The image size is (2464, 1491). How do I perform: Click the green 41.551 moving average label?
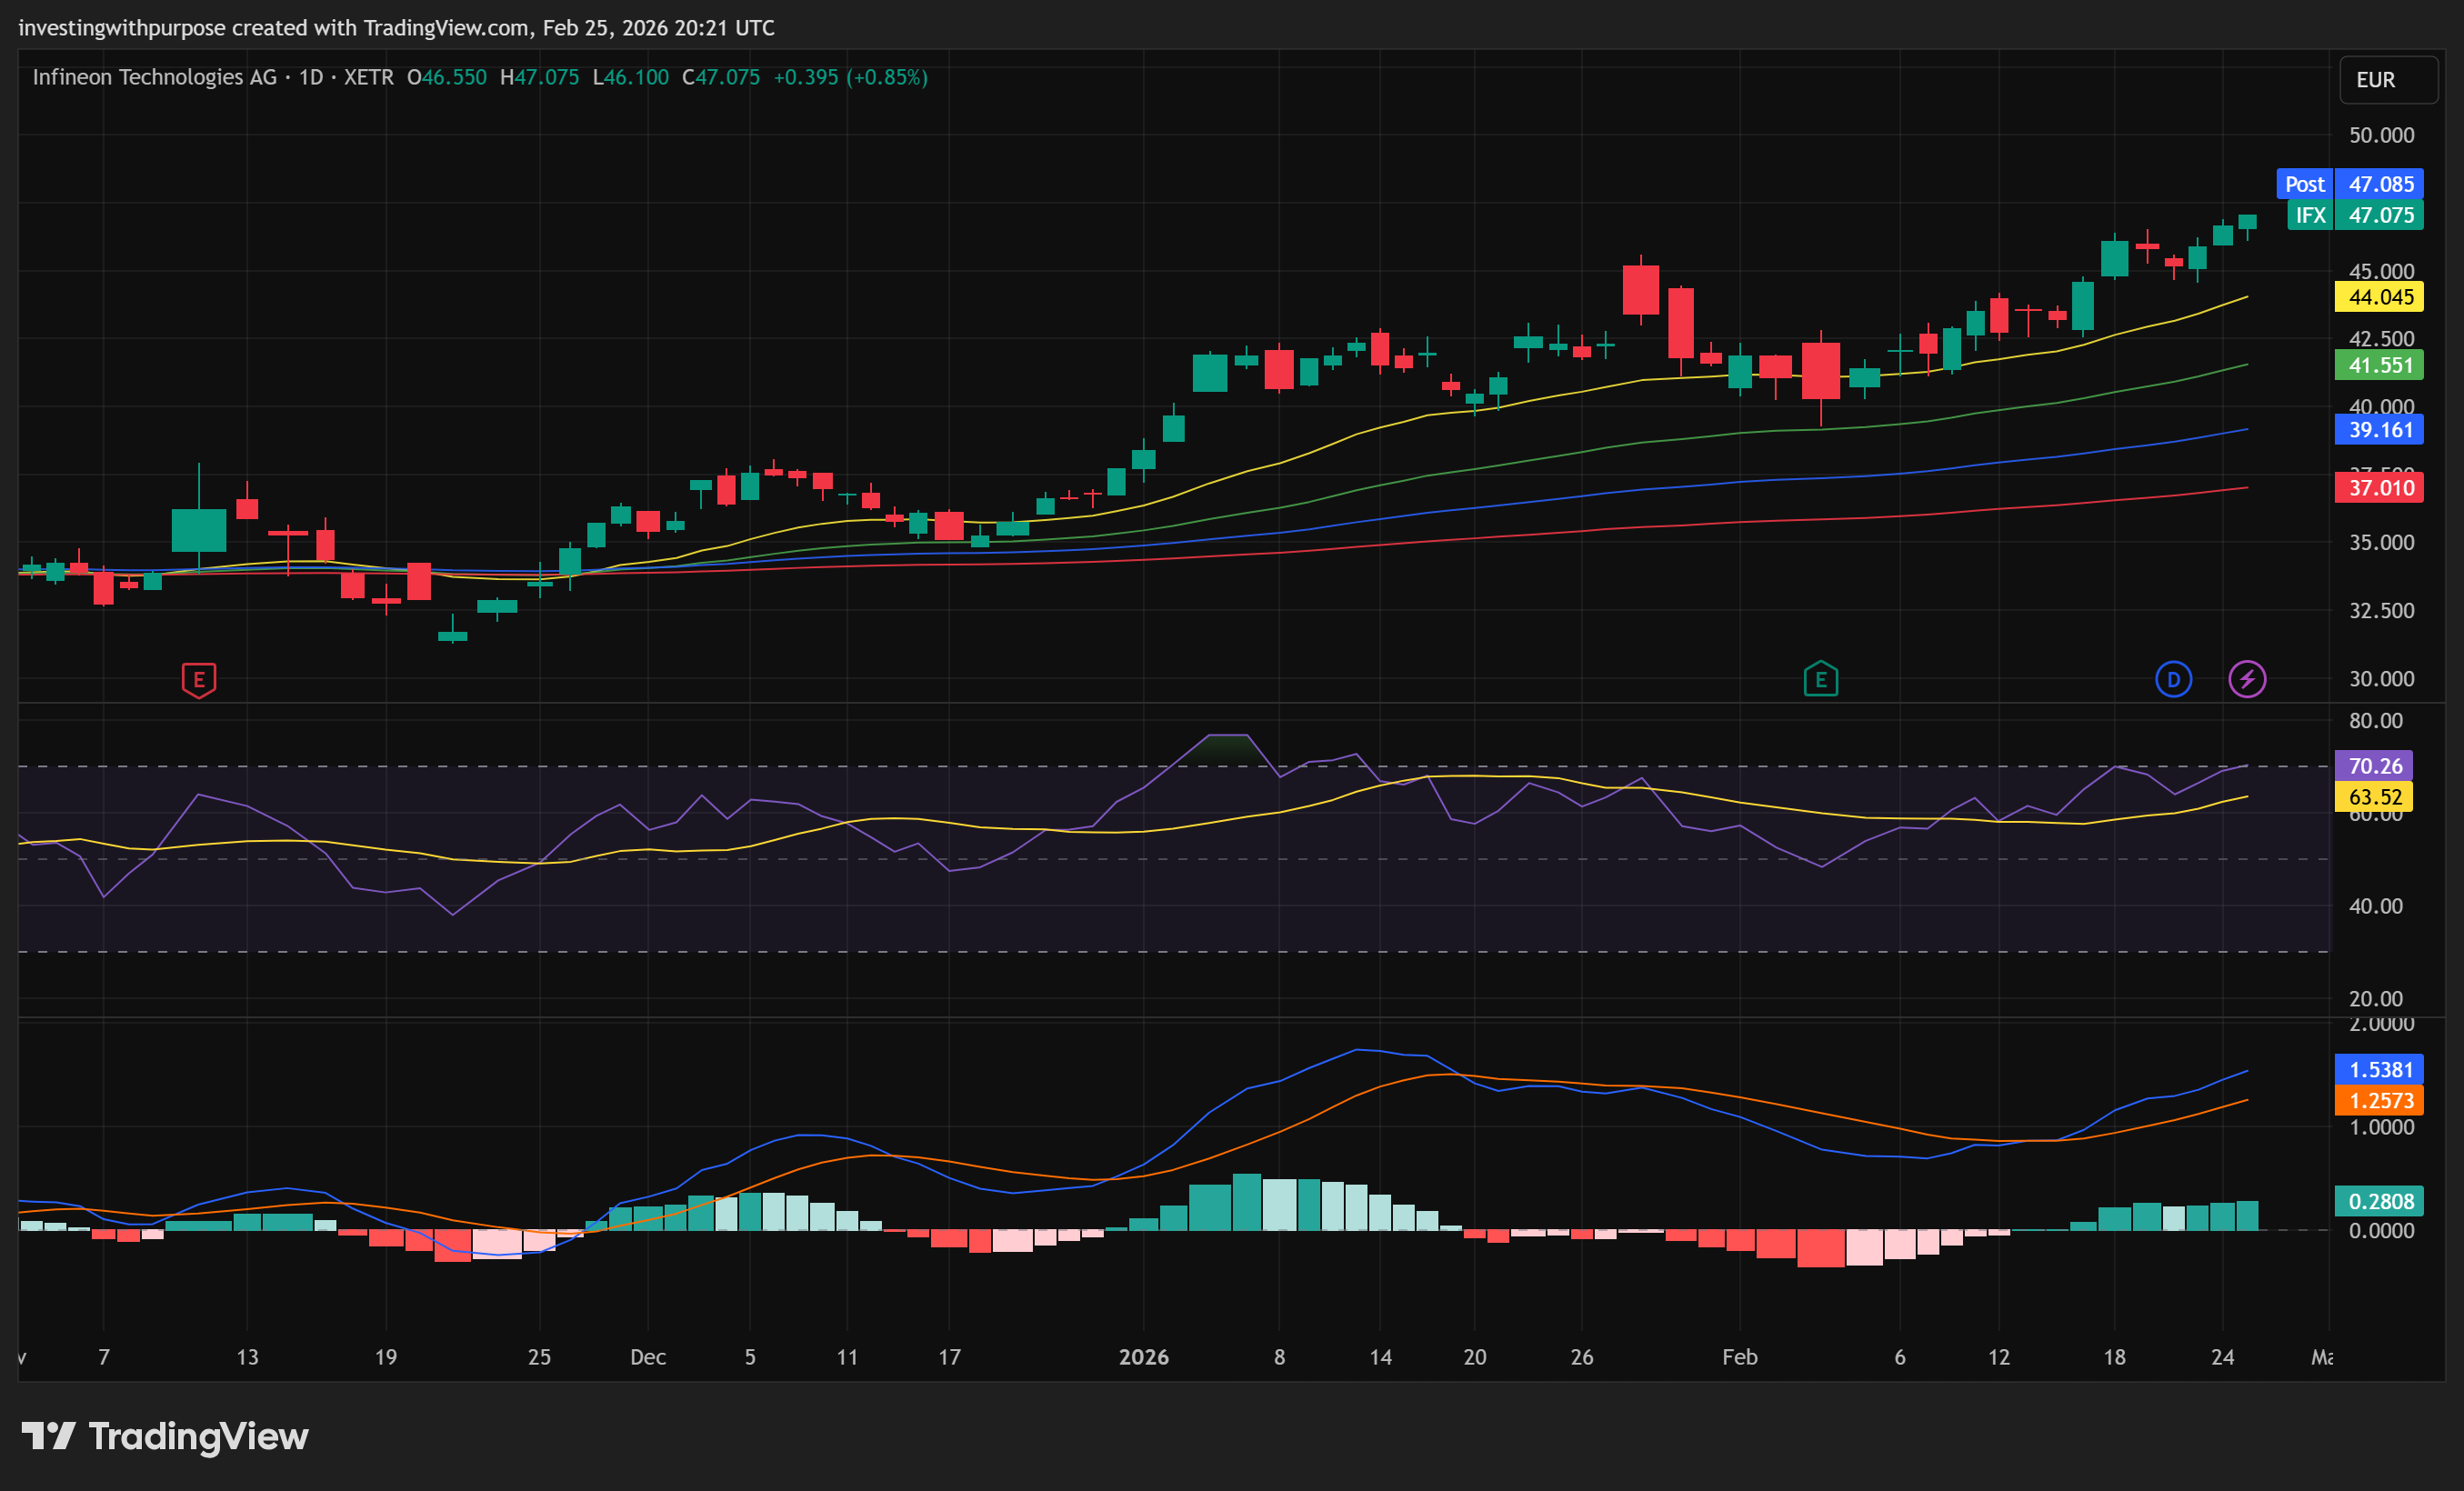coord(2379,365)
